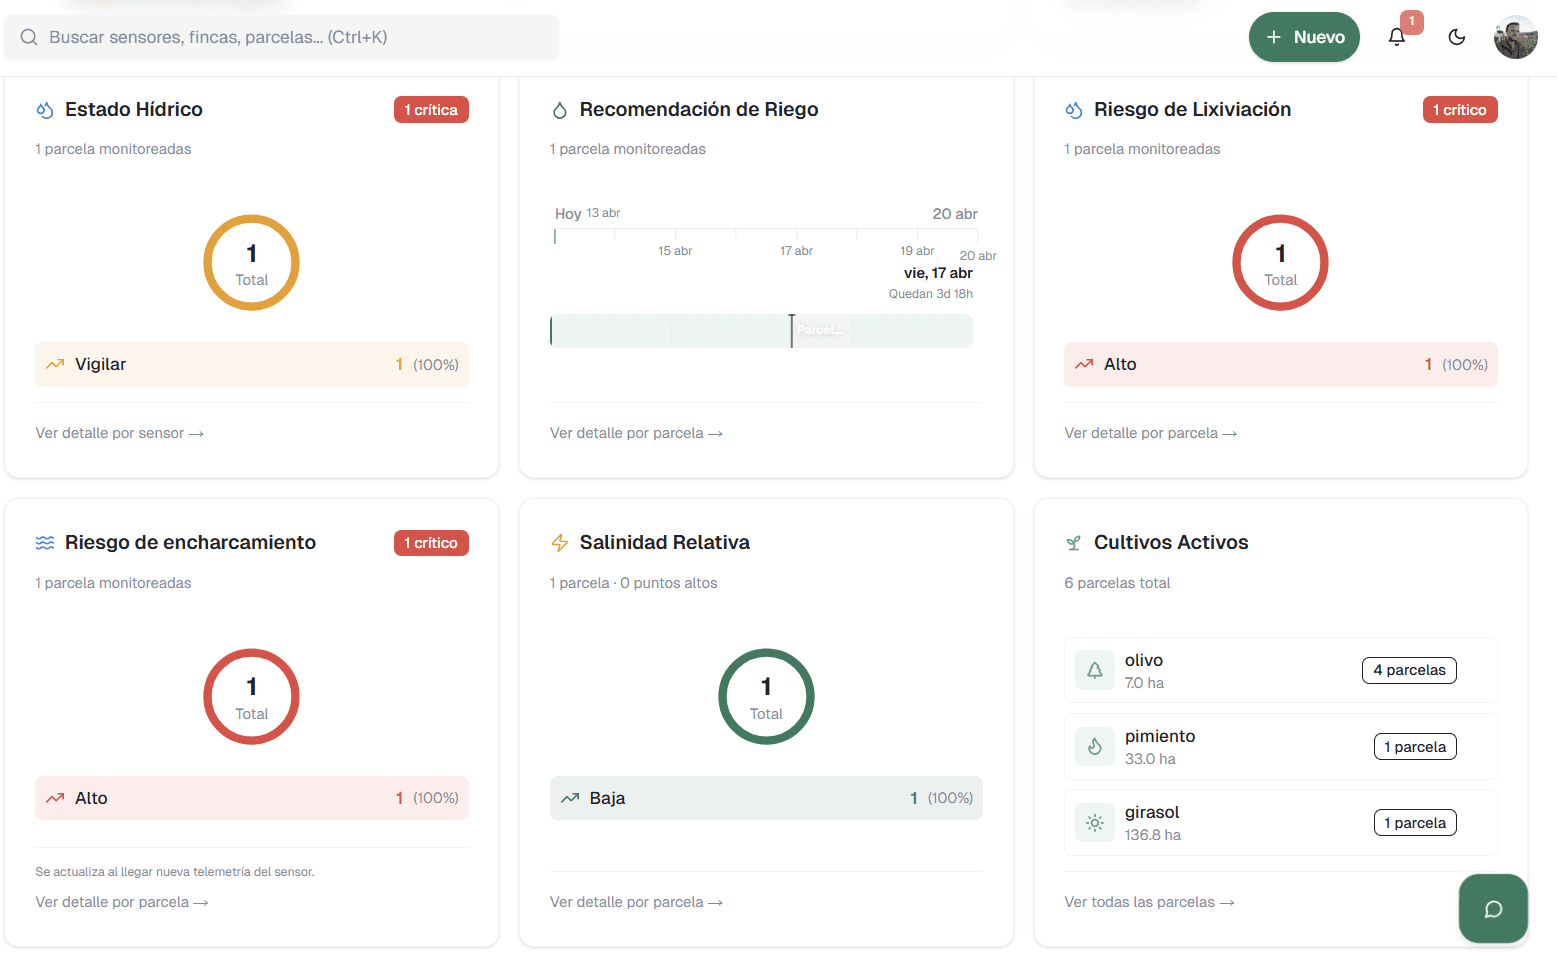
Task: Click the "Quedan 3d 18h" text
Action: [931, 294]
